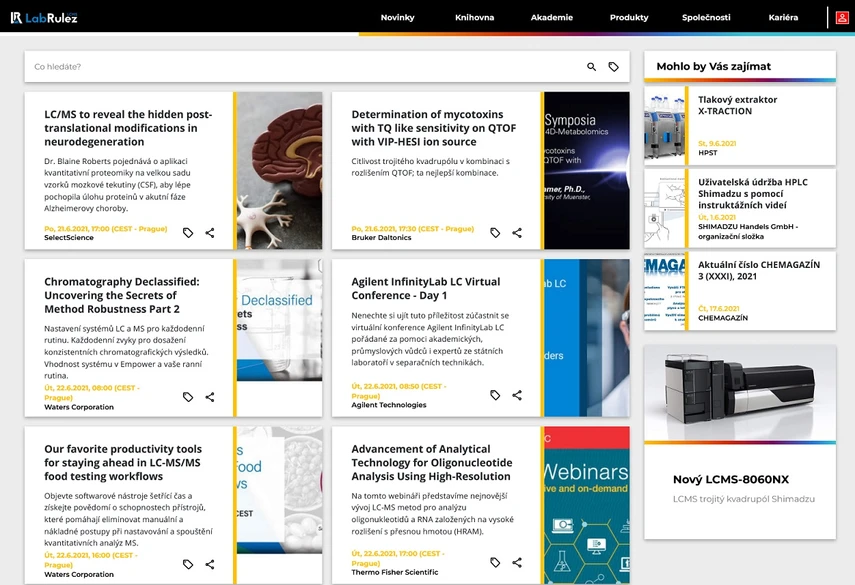Screen dimensions: 855x585
Task: Navigate to Společnosti
Action: click(706, 17)
